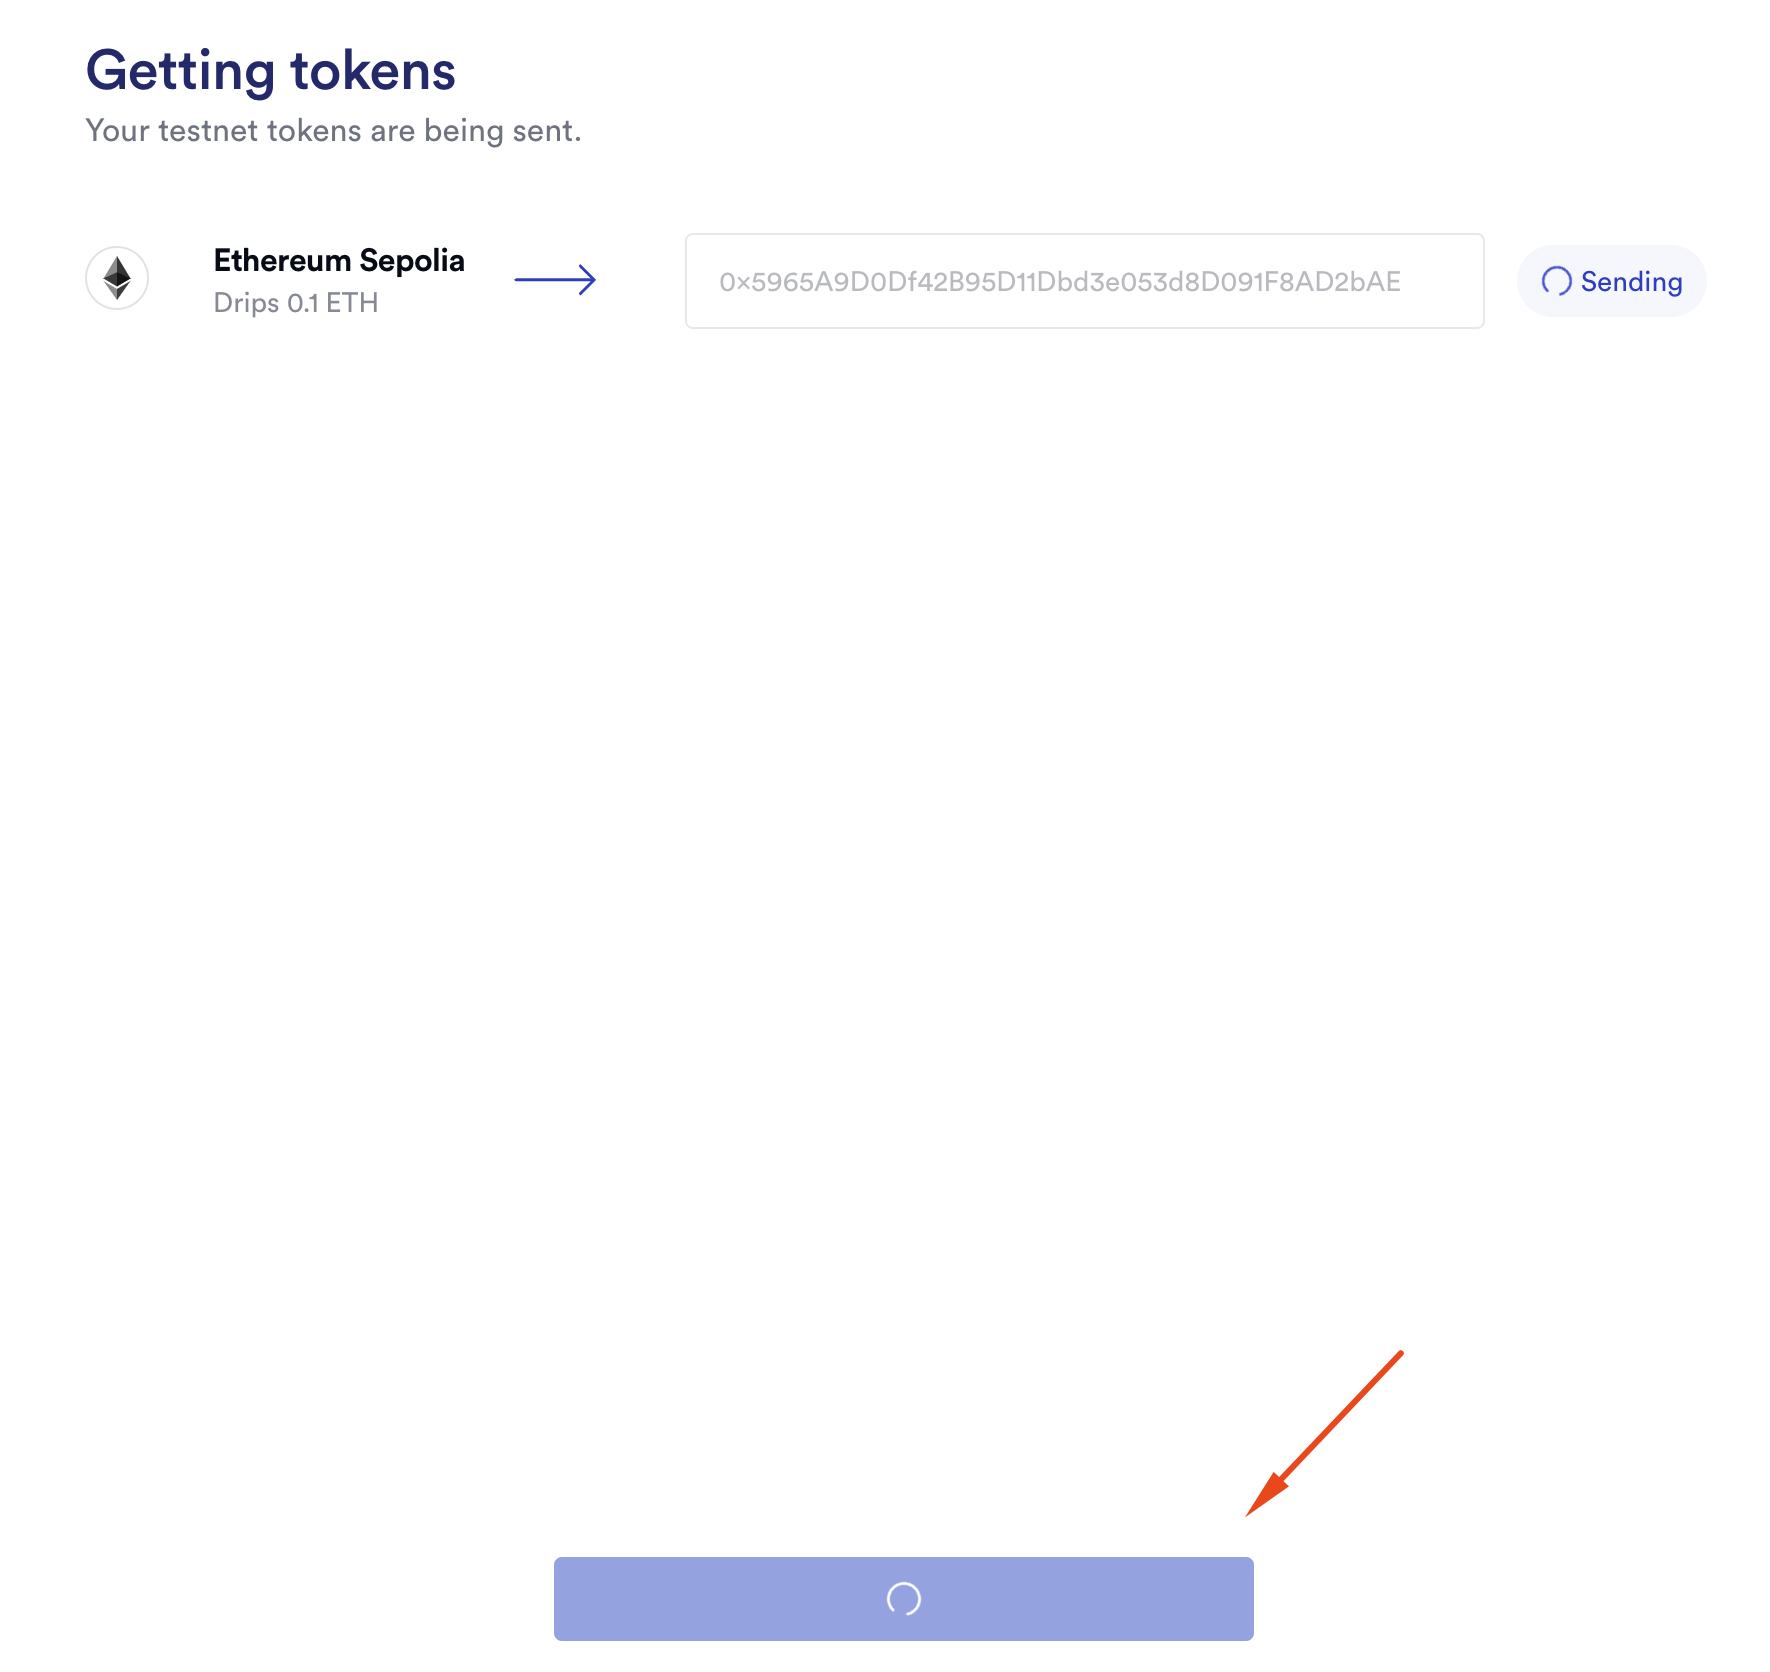Click the Ethereum diamond logo

[117, 278]
